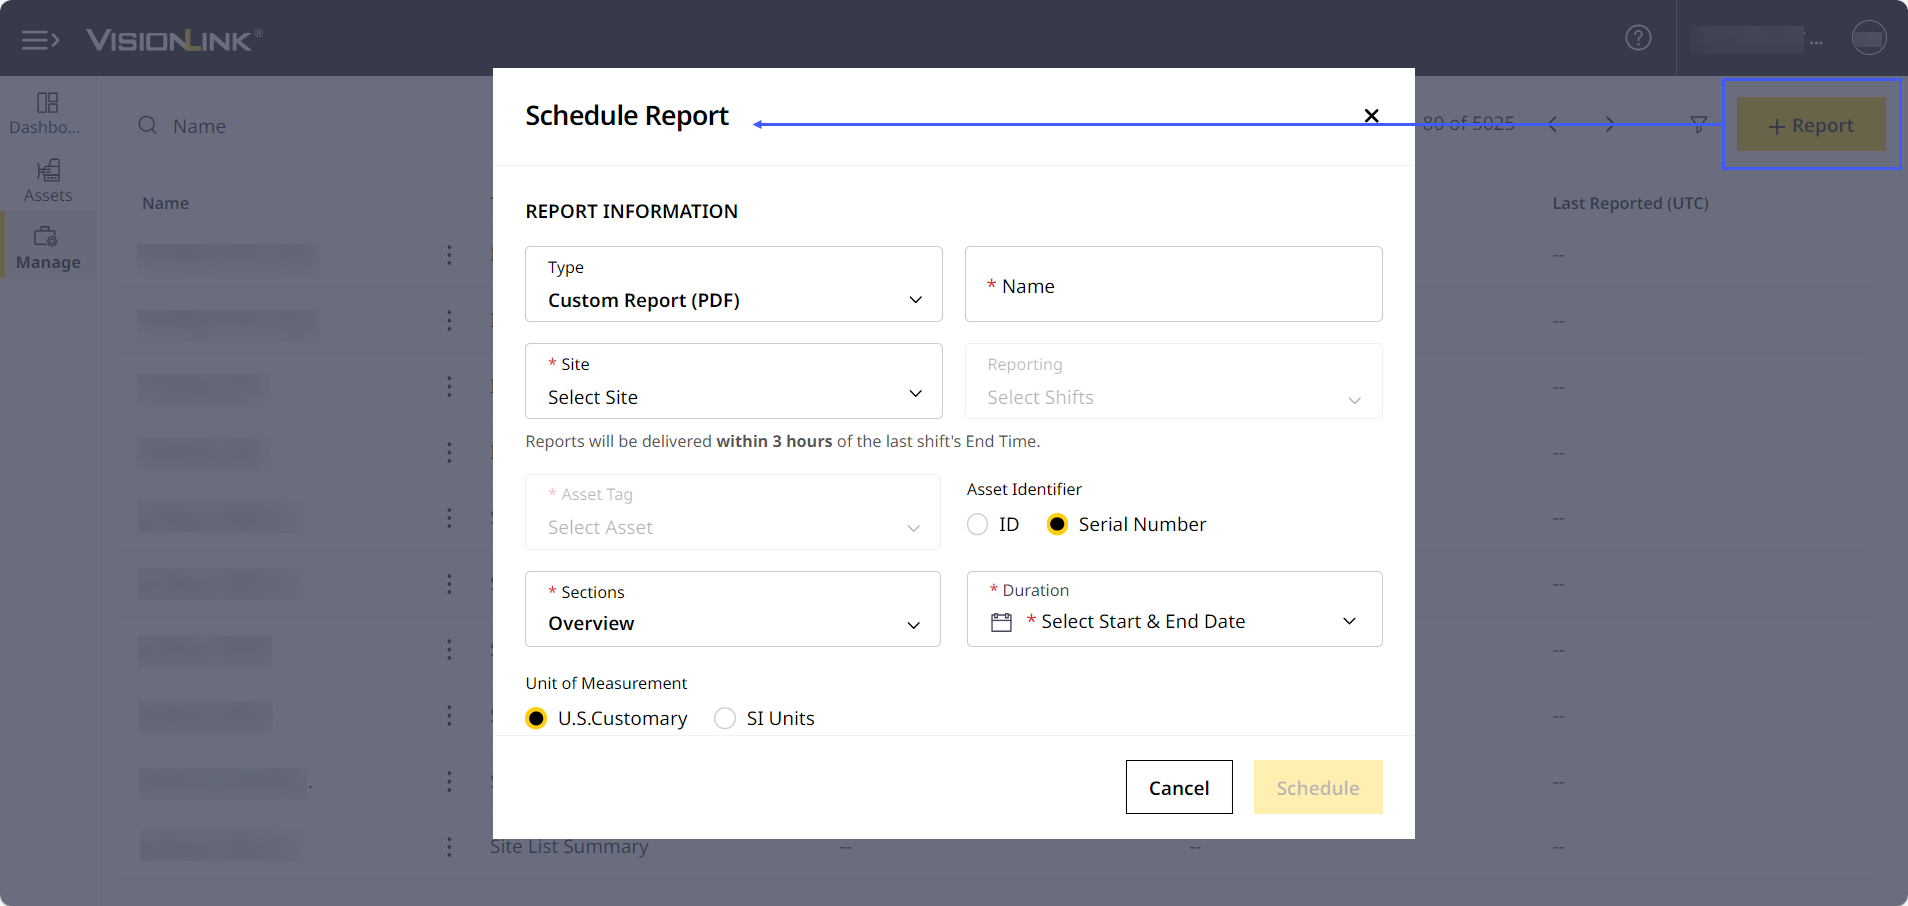1908x906 pixels.
Task: Click the filter funnel icon
Action: [x=1698, y=124]
